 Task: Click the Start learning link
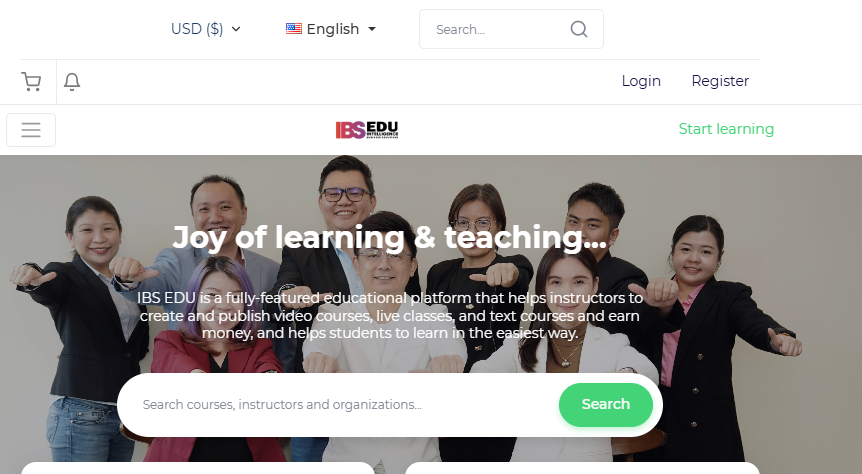(726, 129)
